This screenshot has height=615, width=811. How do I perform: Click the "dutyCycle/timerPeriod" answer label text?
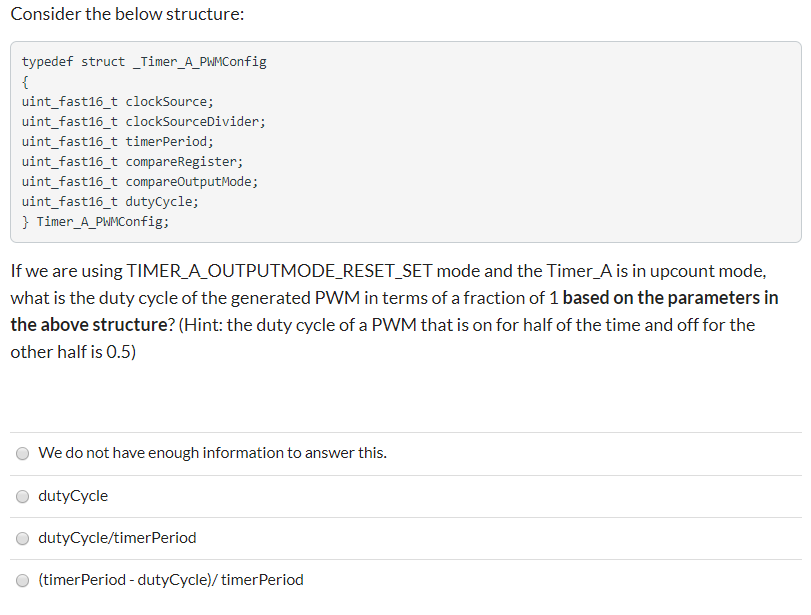(117, 537)
